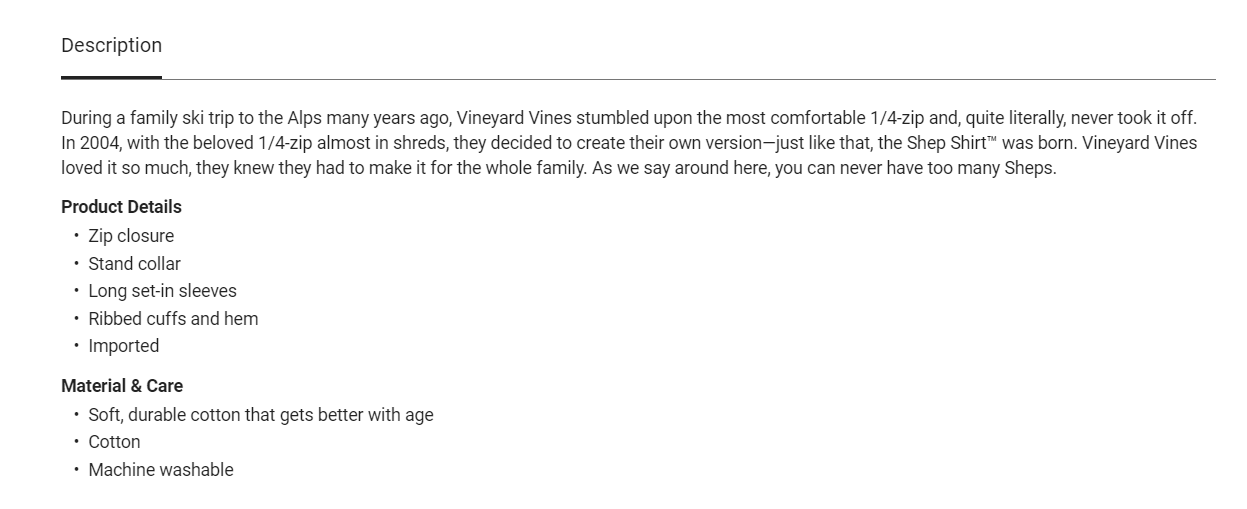Click the word Alps in the description
The width and height of the screenshot is (1247, 509).
302,118
